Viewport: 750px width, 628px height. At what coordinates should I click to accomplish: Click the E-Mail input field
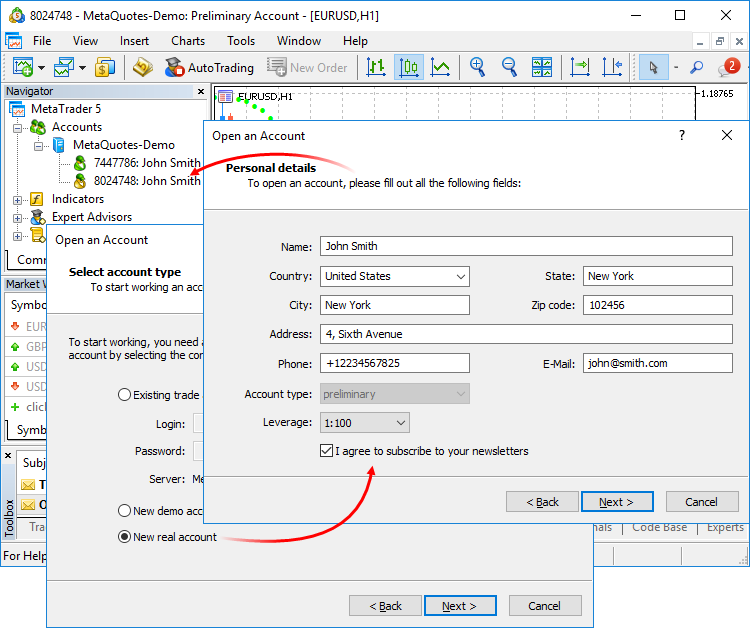657,363
